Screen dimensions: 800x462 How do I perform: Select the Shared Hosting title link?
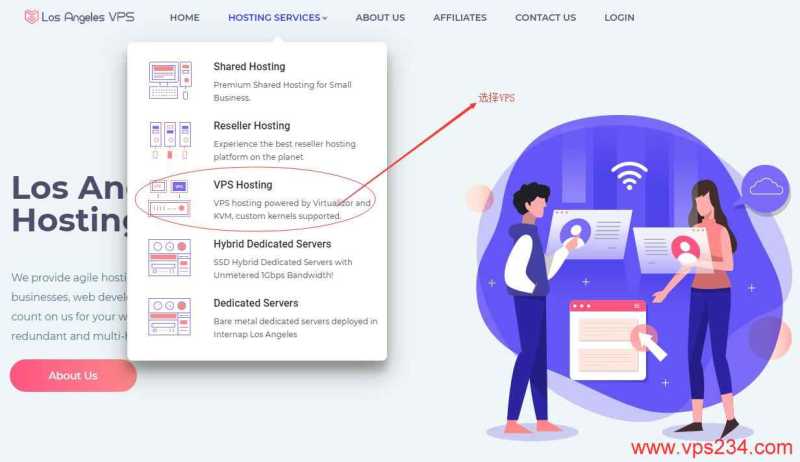click(249, 66)
